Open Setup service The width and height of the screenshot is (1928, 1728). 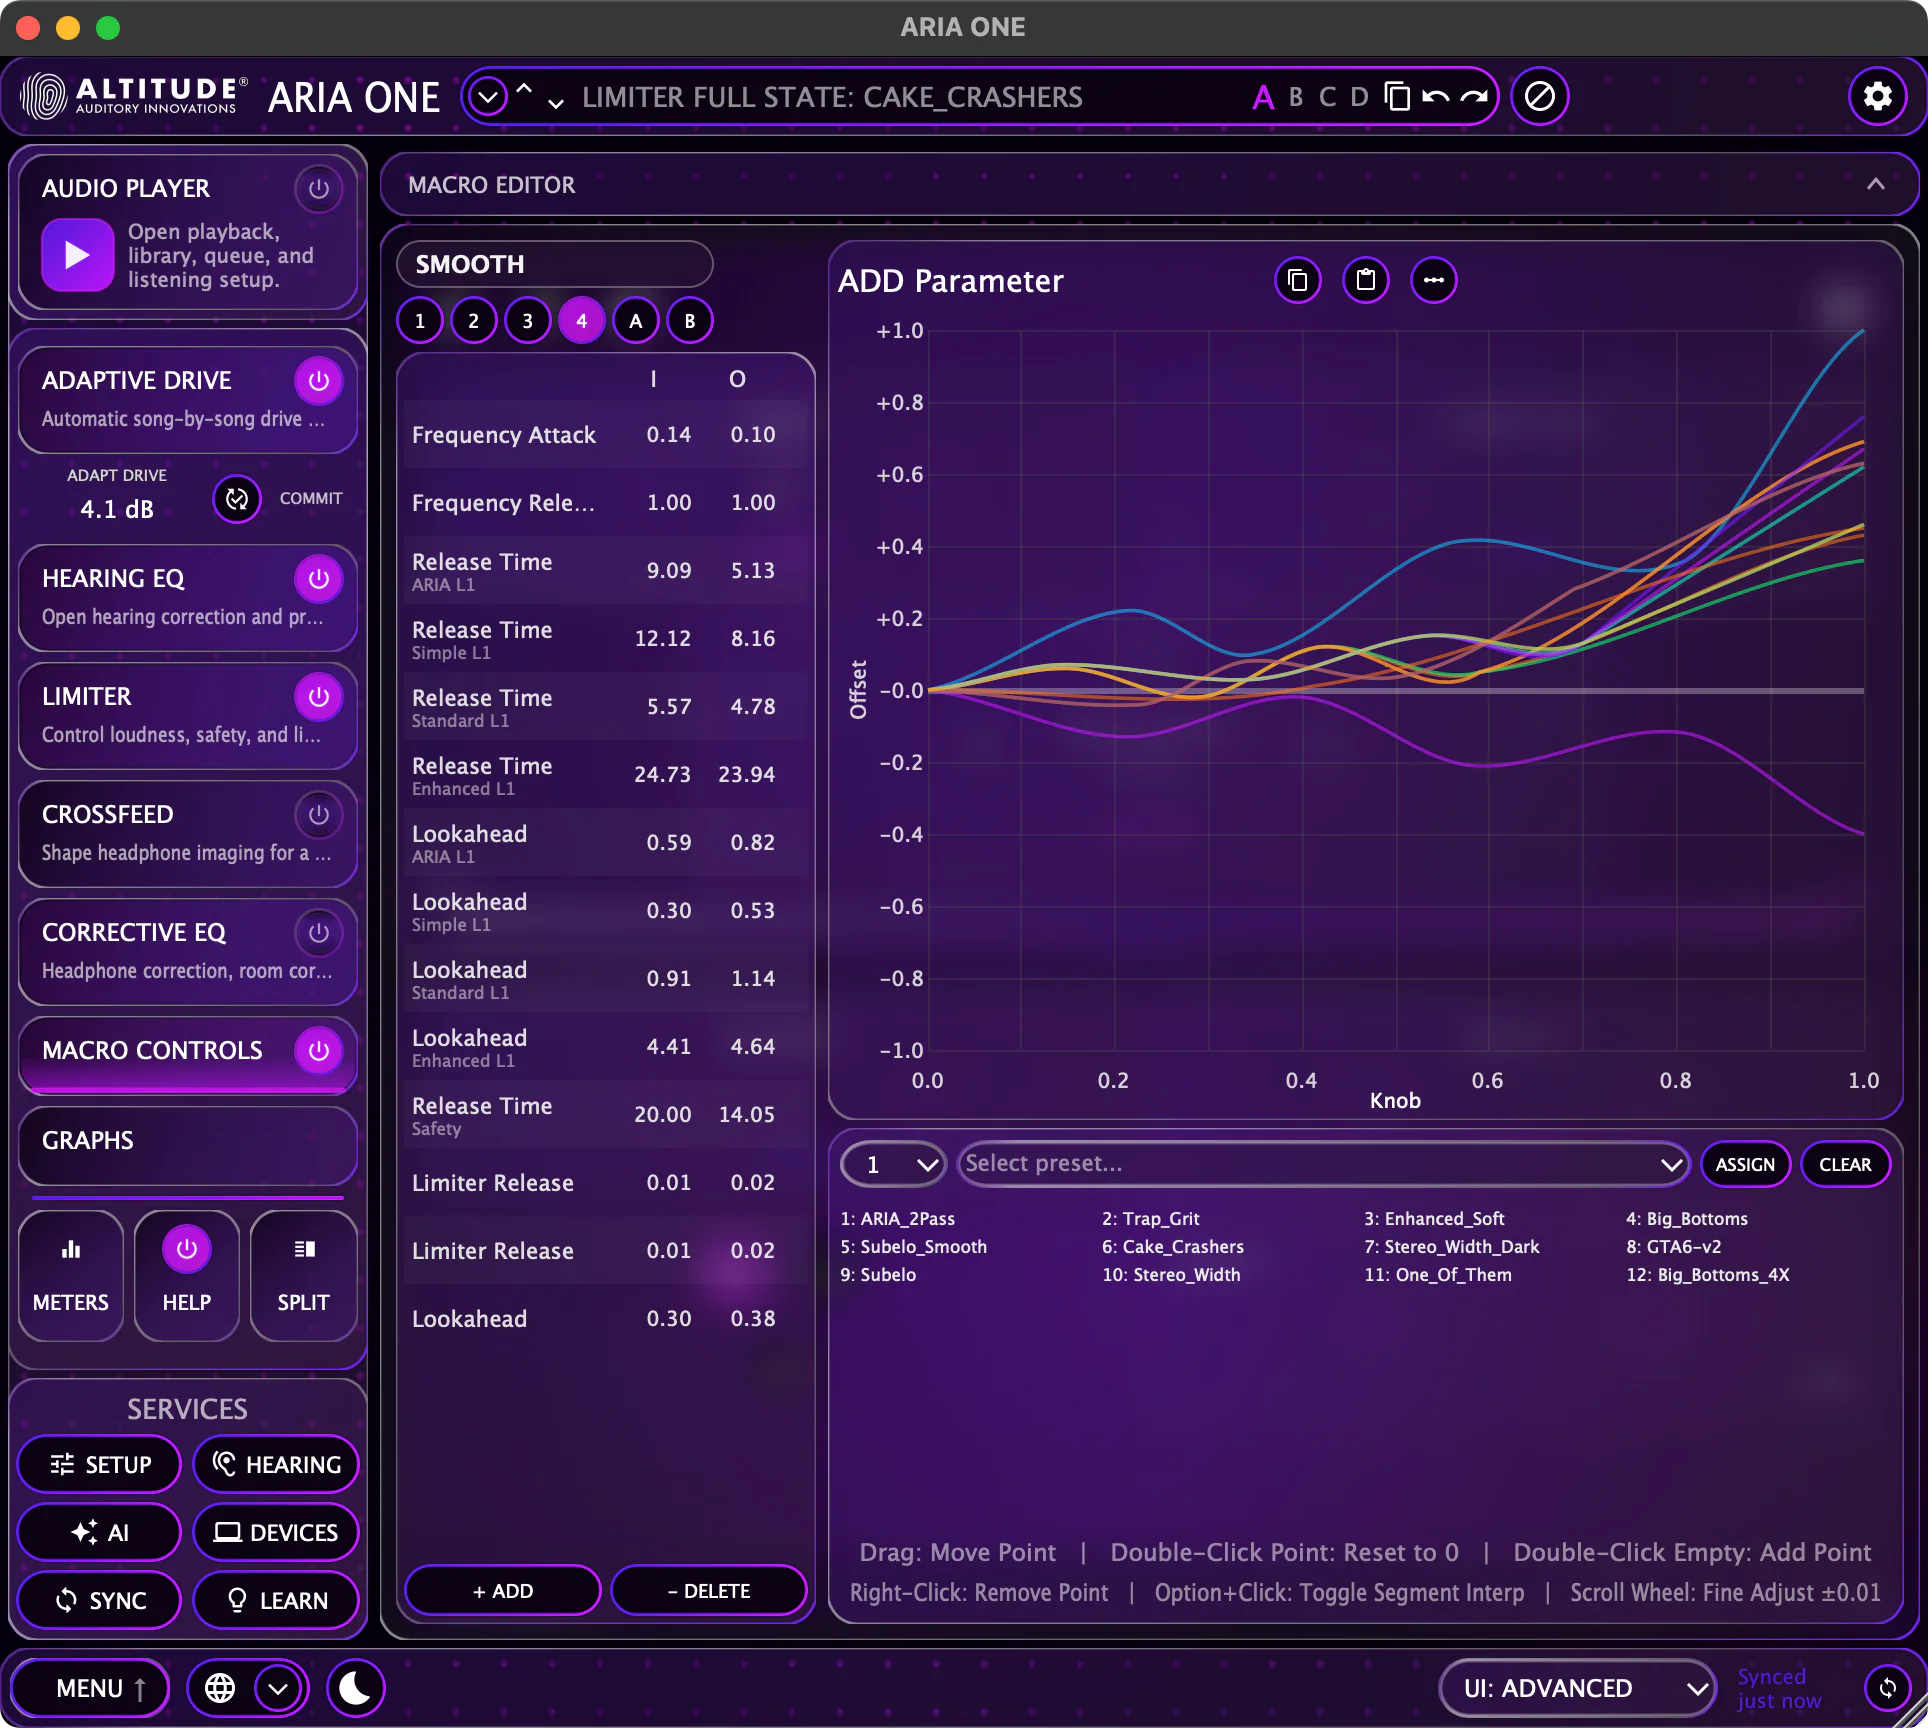point(100,1464)
